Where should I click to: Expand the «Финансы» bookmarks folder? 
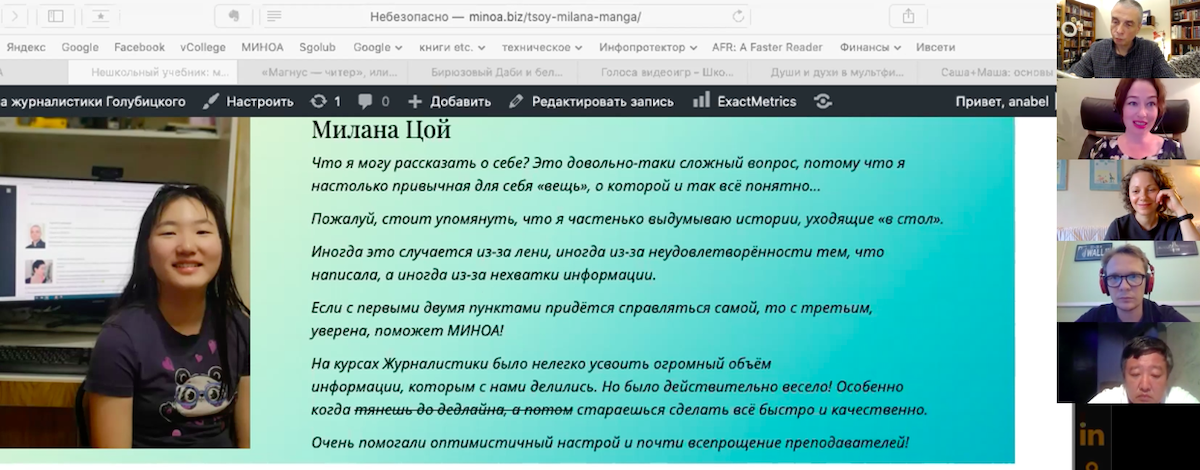pyautogui.click(x=869, y=47)
